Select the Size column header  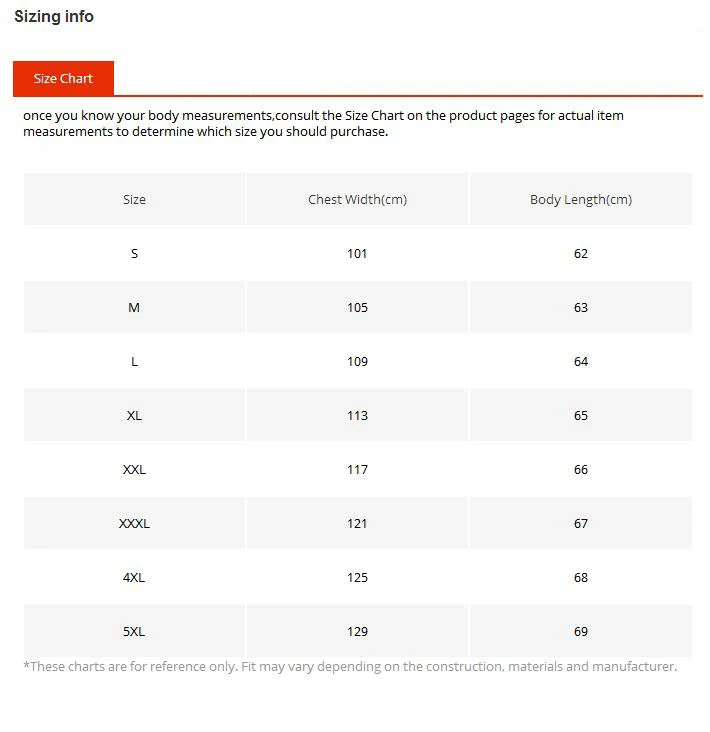pyautogui.click(x=134, y=199)
